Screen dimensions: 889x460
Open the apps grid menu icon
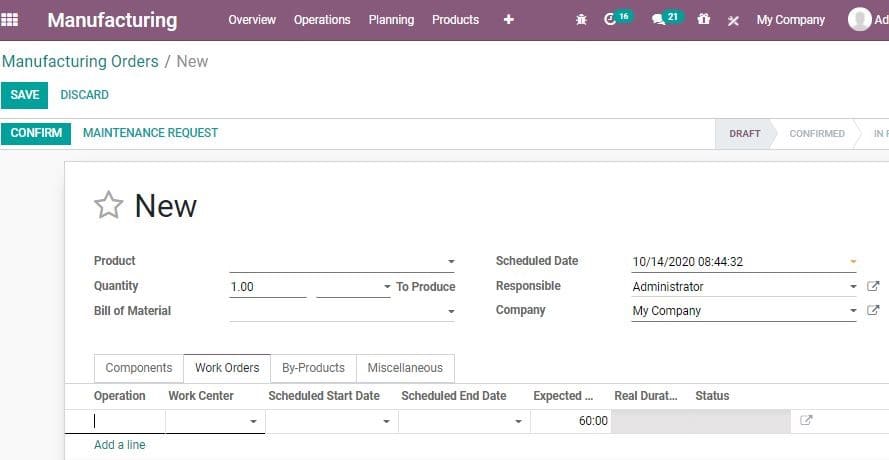coord(9,20)
